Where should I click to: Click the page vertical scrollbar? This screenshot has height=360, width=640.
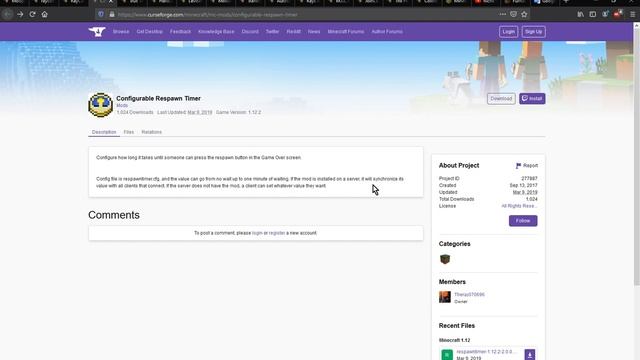click(x=636, y=155)
